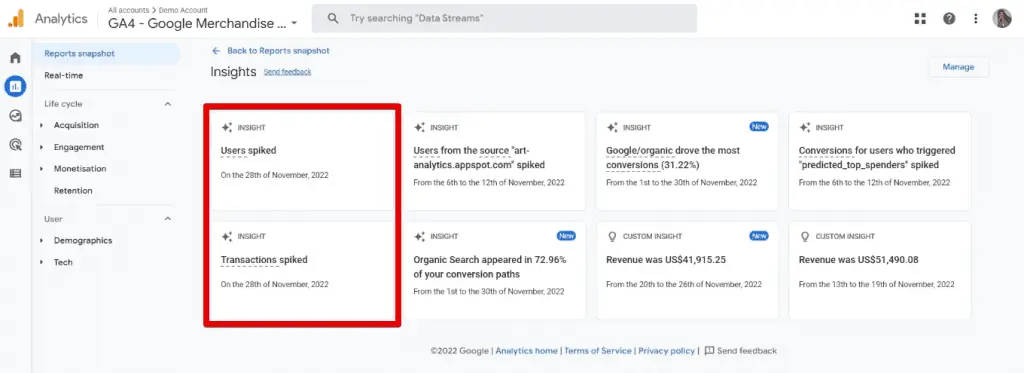Click Send feedback link next to Insights

pos(287,72)
